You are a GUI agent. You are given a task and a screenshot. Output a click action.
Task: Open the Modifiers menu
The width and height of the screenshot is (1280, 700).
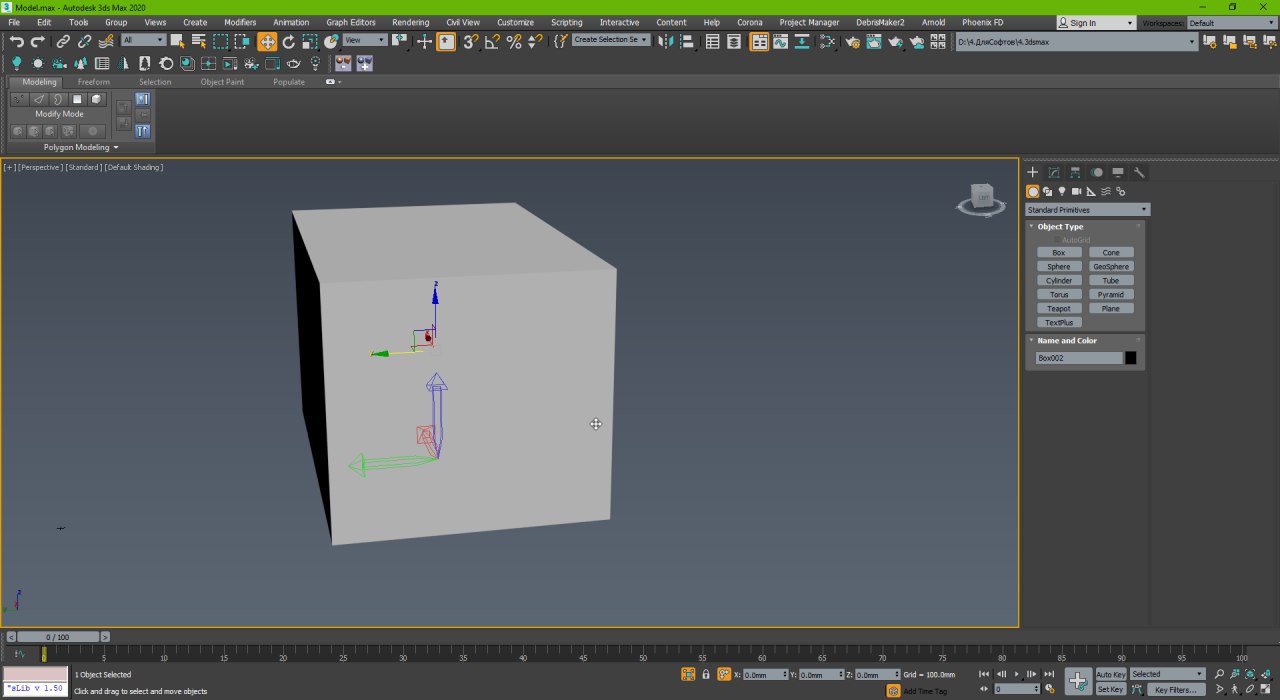tap(240, 22)
